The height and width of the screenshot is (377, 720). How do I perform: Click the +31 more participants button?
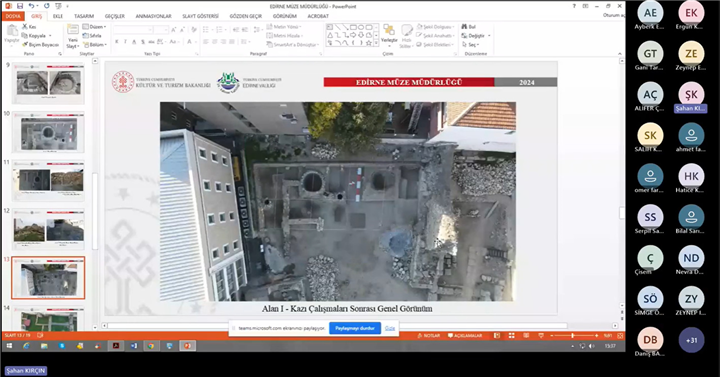691,340
